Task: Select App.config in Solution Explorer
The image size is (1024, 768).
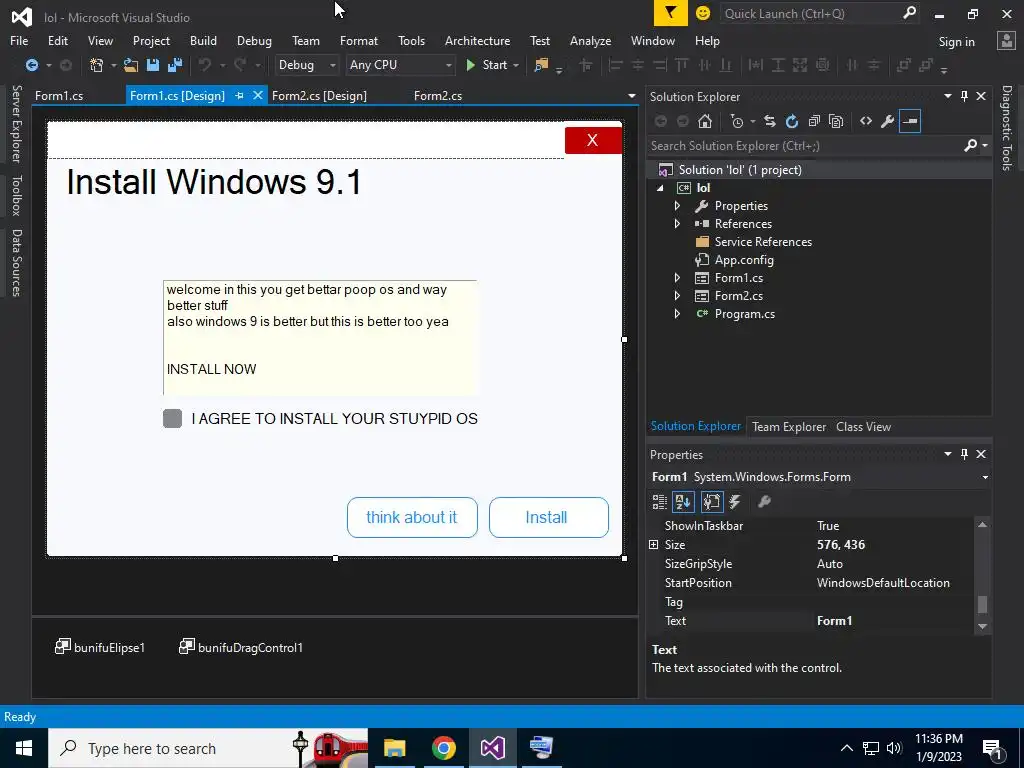Action: tap(744, 260)
